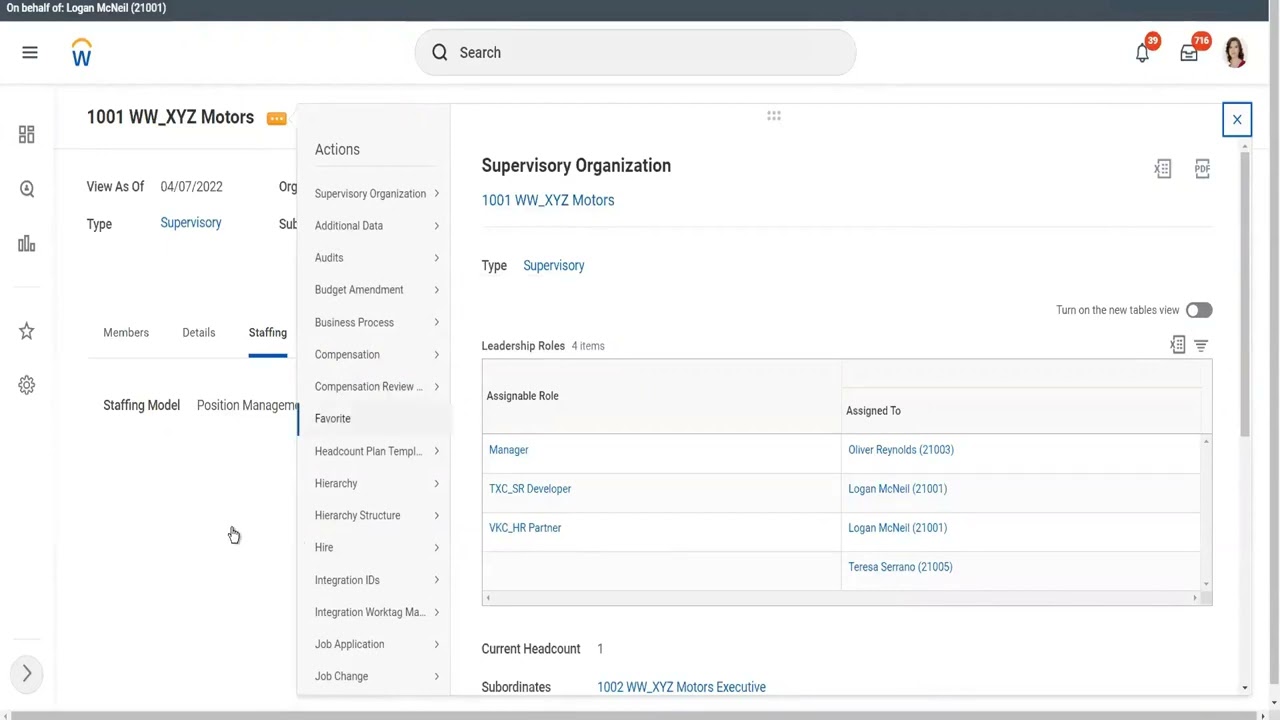Screen dimensions: 1280x720
Task: Open Hire action menu item
Action: coord(376,548)
